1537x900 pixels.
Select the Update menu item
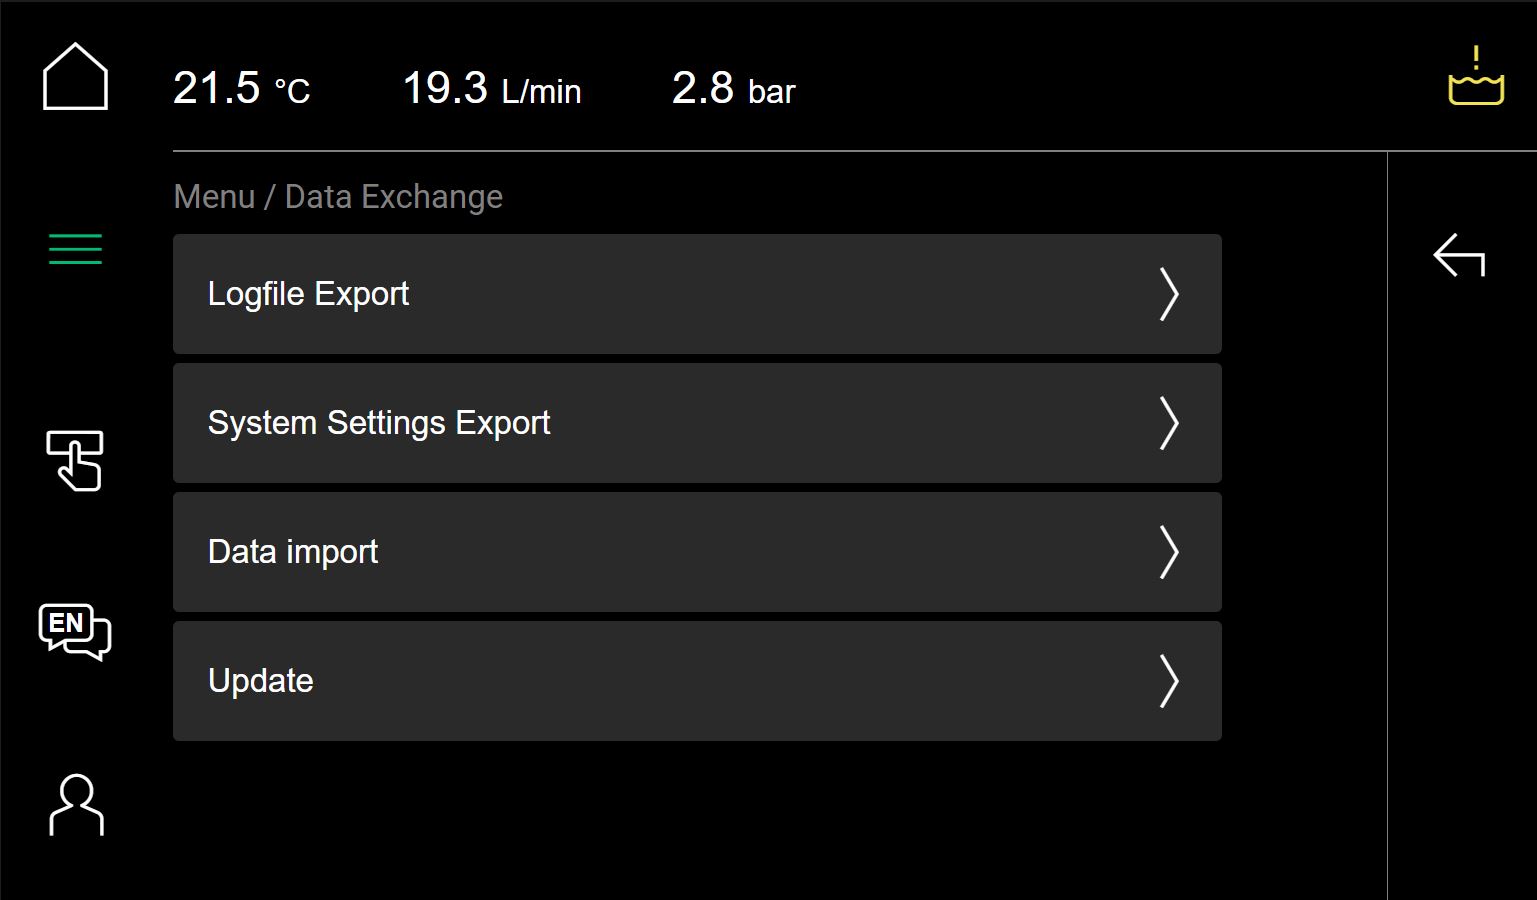(x=697, y=681)
